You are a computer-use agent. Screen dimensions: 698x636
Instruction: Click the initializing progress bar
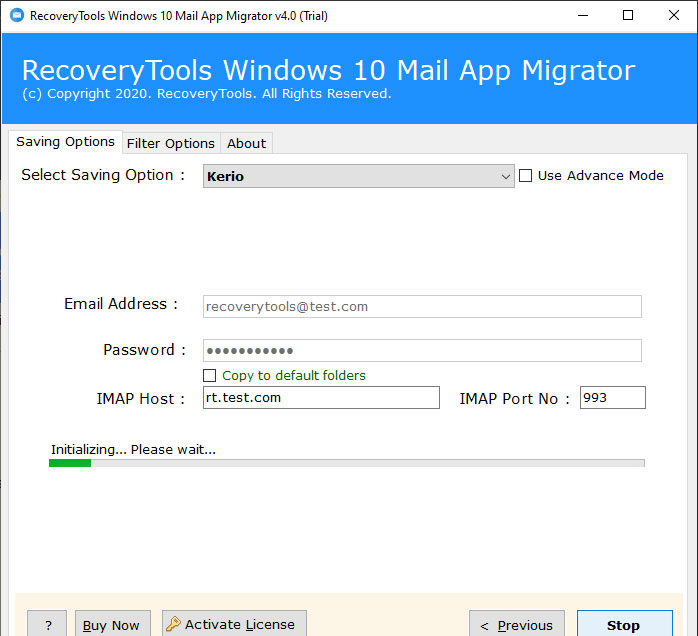[x=346, y=463]
